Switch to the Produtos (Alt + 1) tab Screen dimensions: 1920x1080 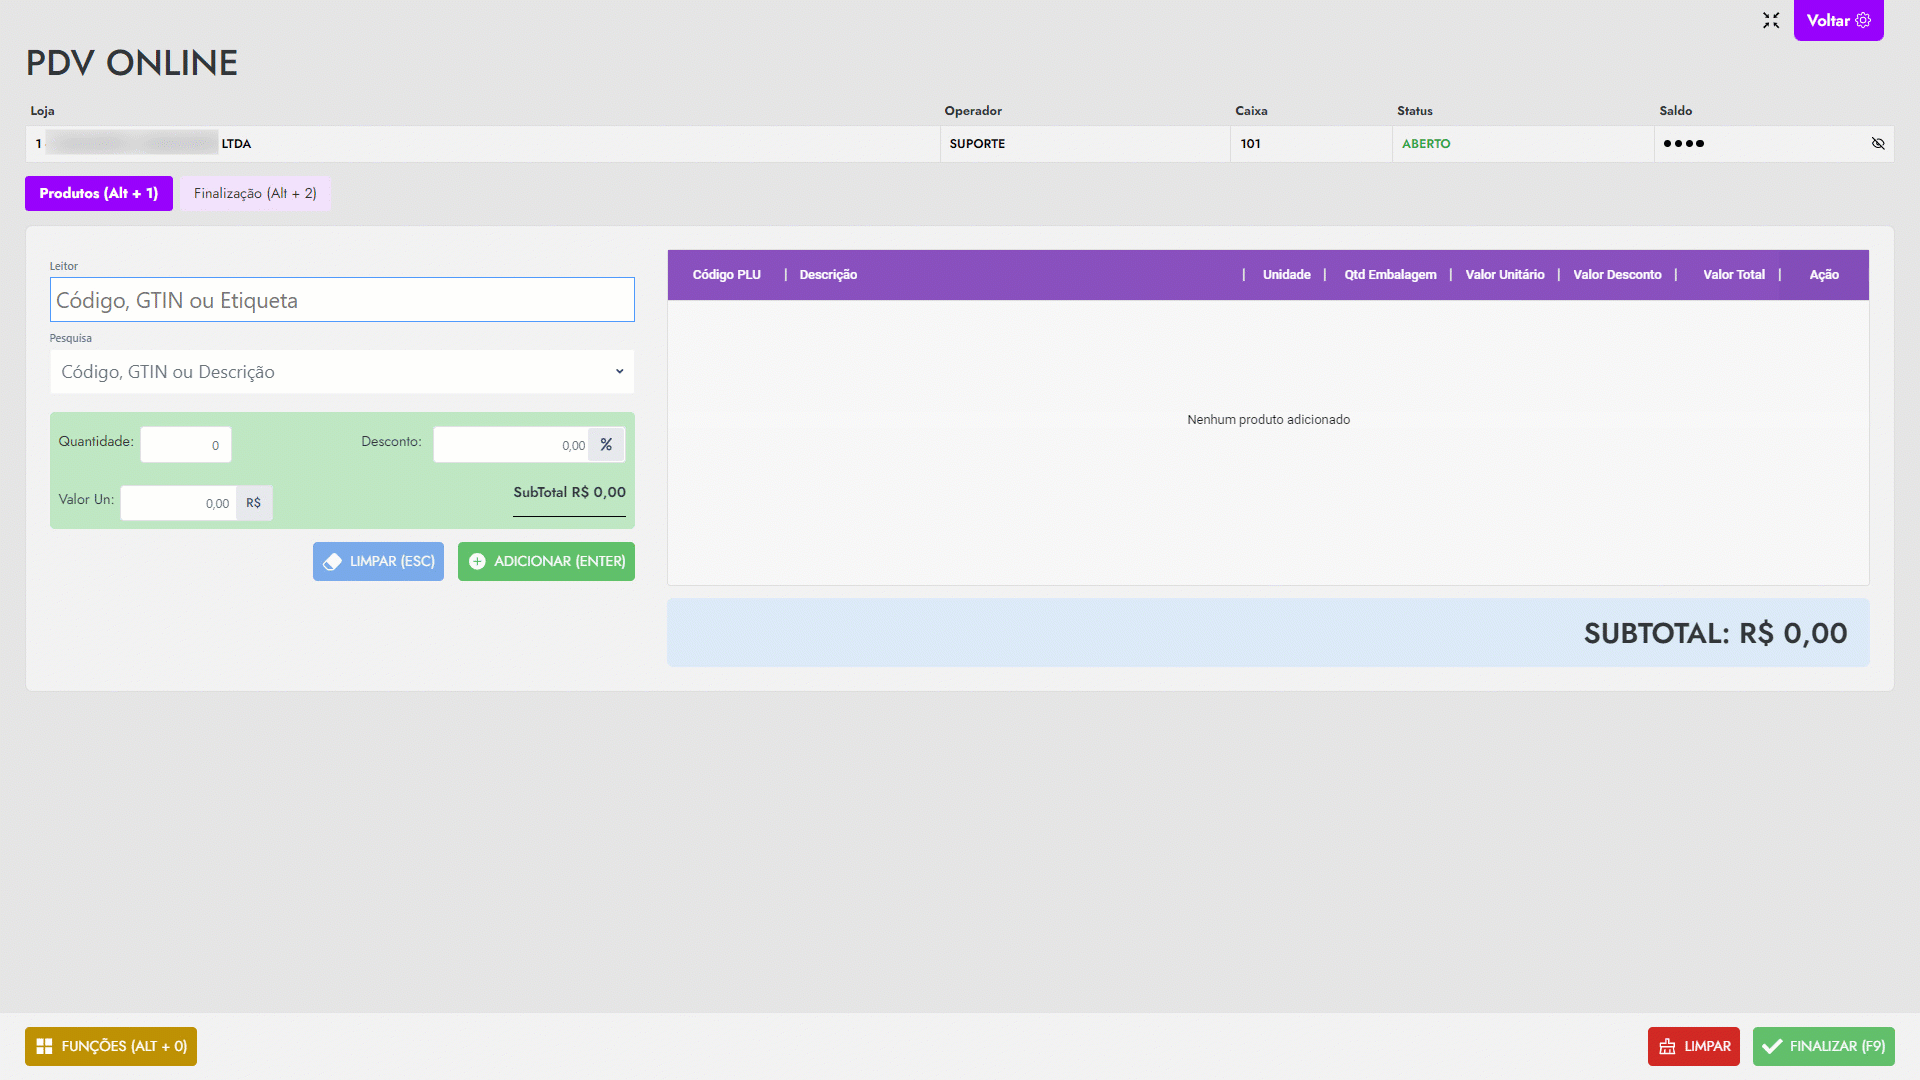(99, 193)
